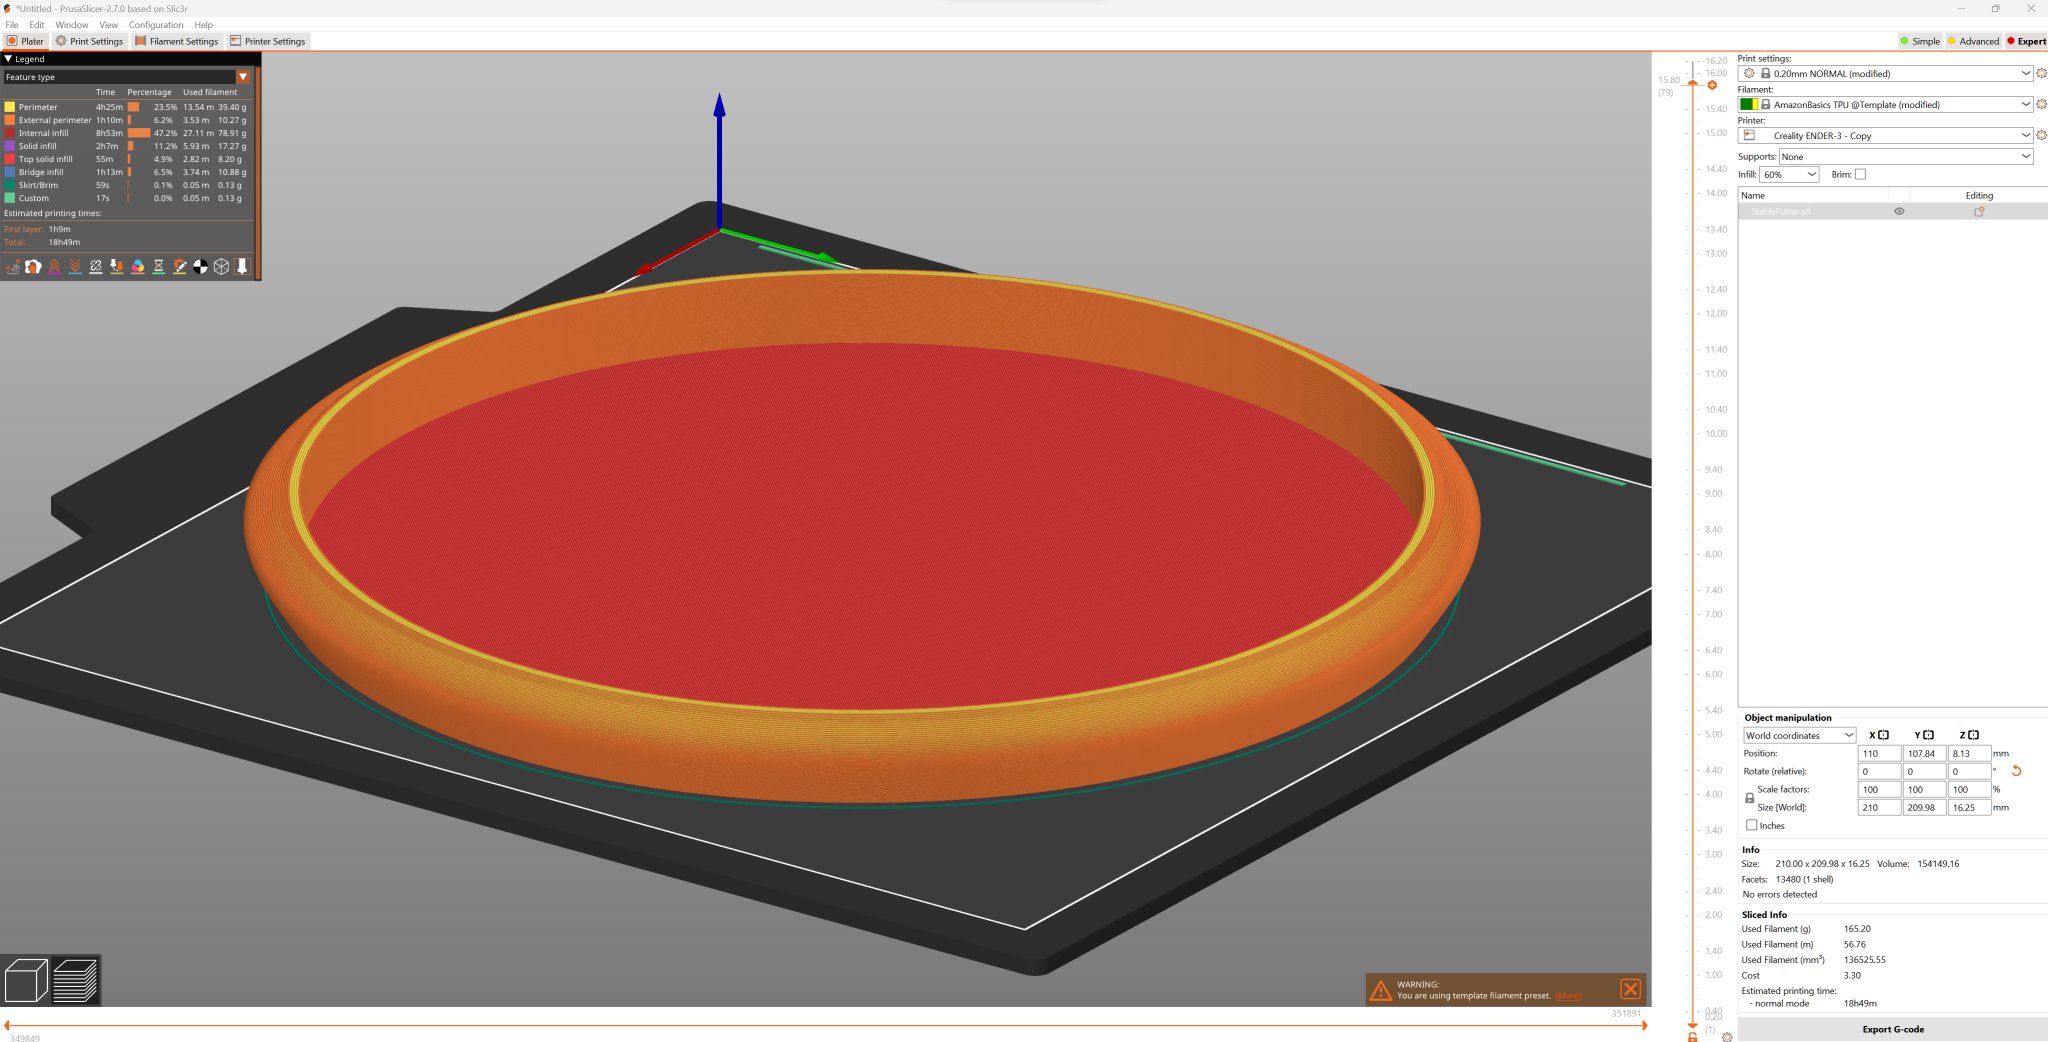The image size is (2048, 1042).
Task: Click Rotate X field in Object manipulation
Action: [1879, 771]
